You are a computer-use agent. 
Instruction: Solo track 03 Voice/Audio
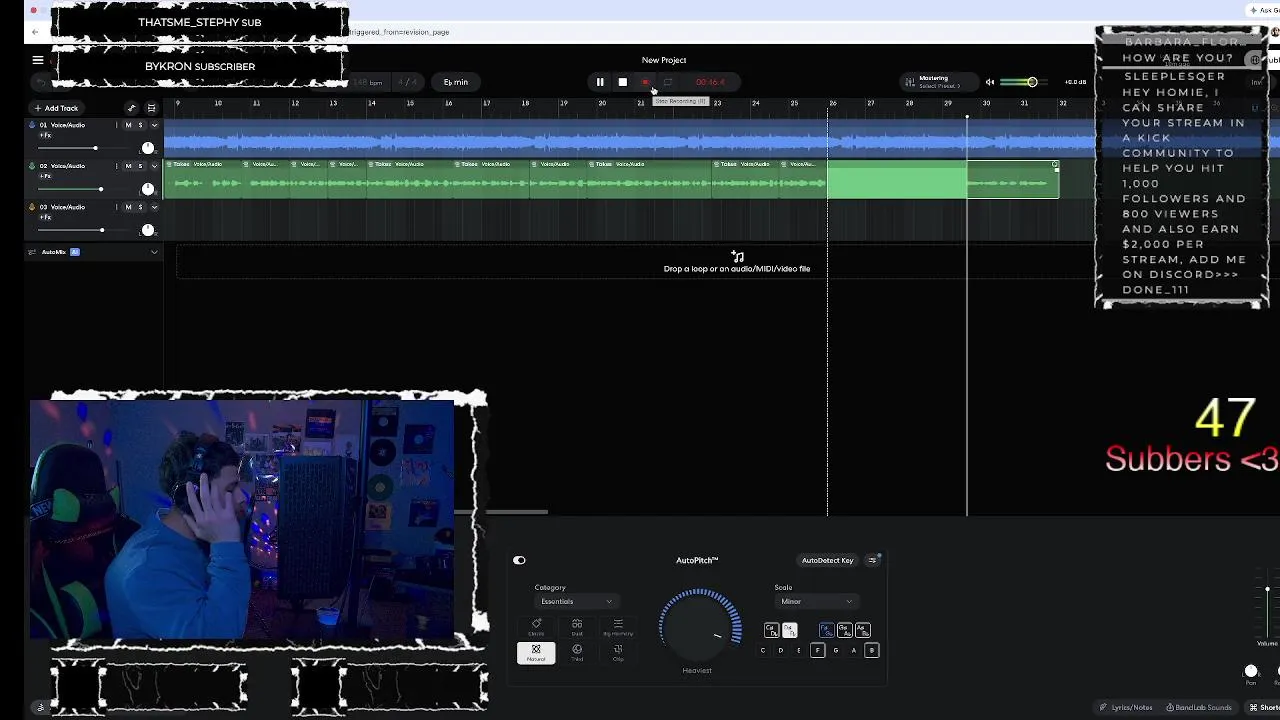point(140,207)
